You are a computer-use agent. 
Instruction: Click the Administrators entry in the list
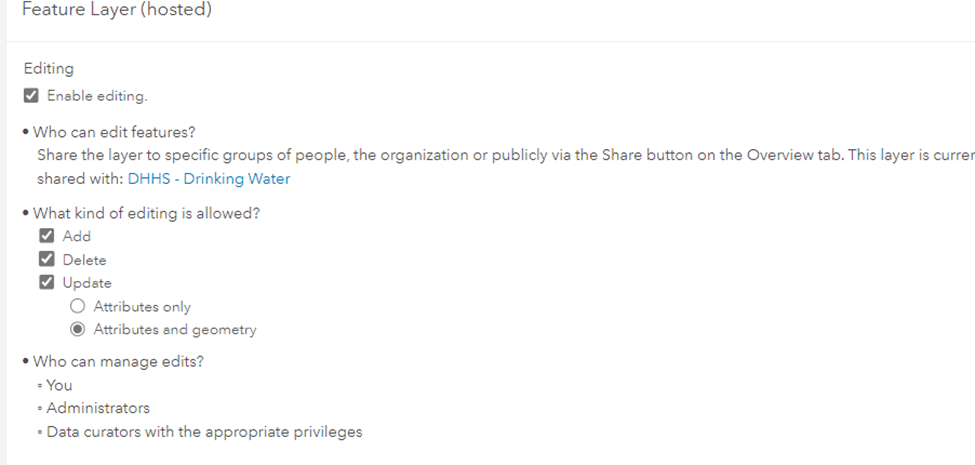pyautogui.click(x=98, y=408)
